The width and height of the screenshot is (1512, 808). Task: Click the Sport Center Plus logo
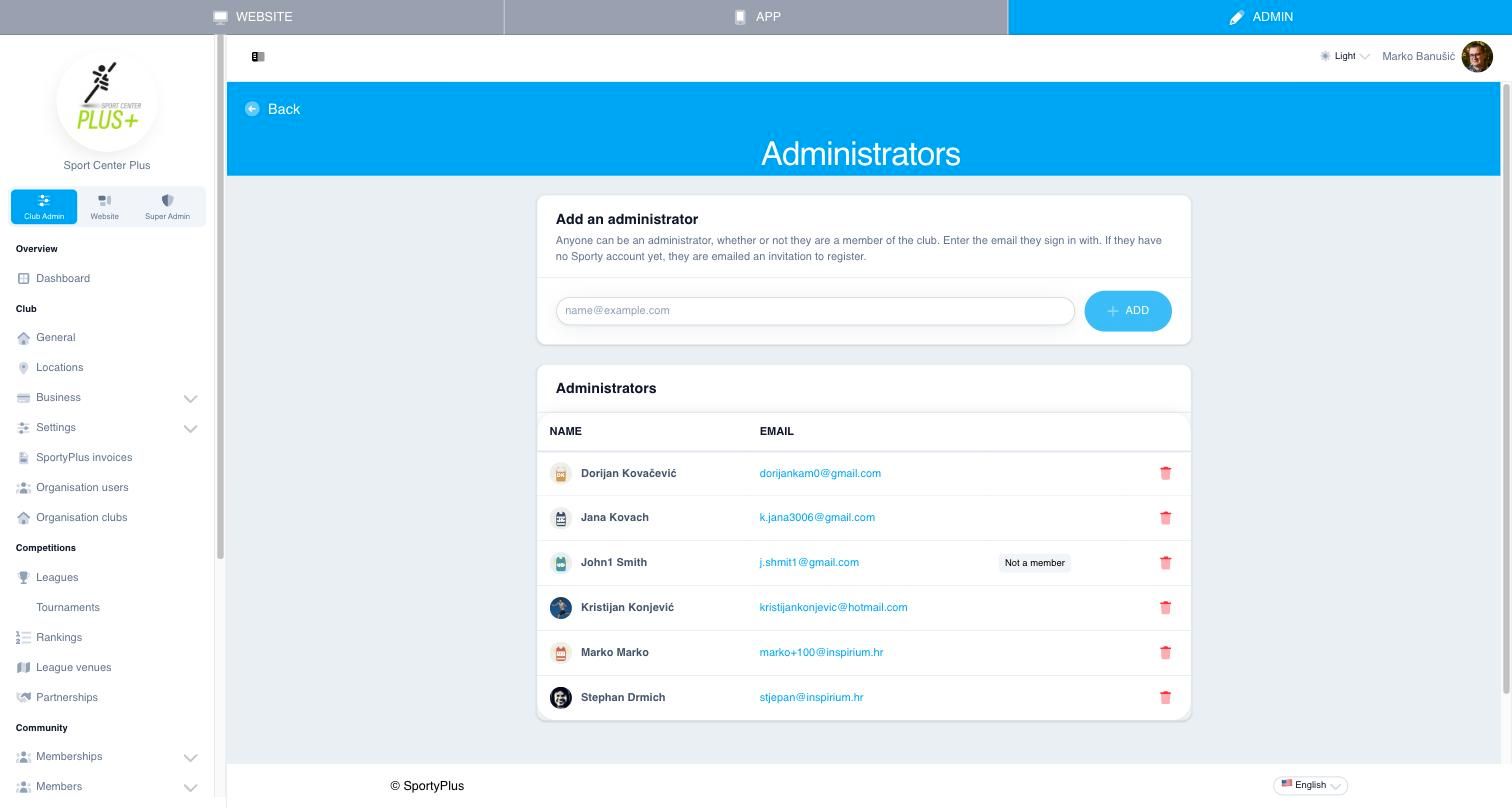click(x=107, y=102)
